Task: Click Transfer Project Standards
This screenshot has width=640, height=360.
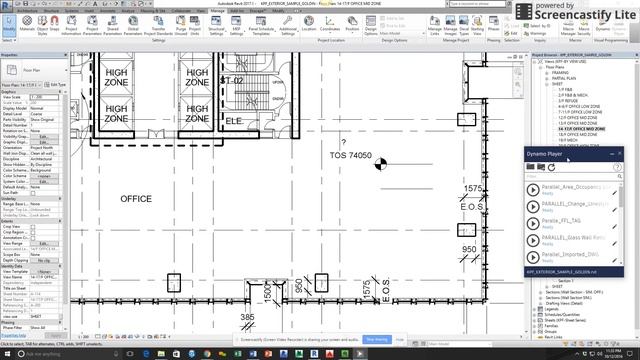Action: click(158, 25)
